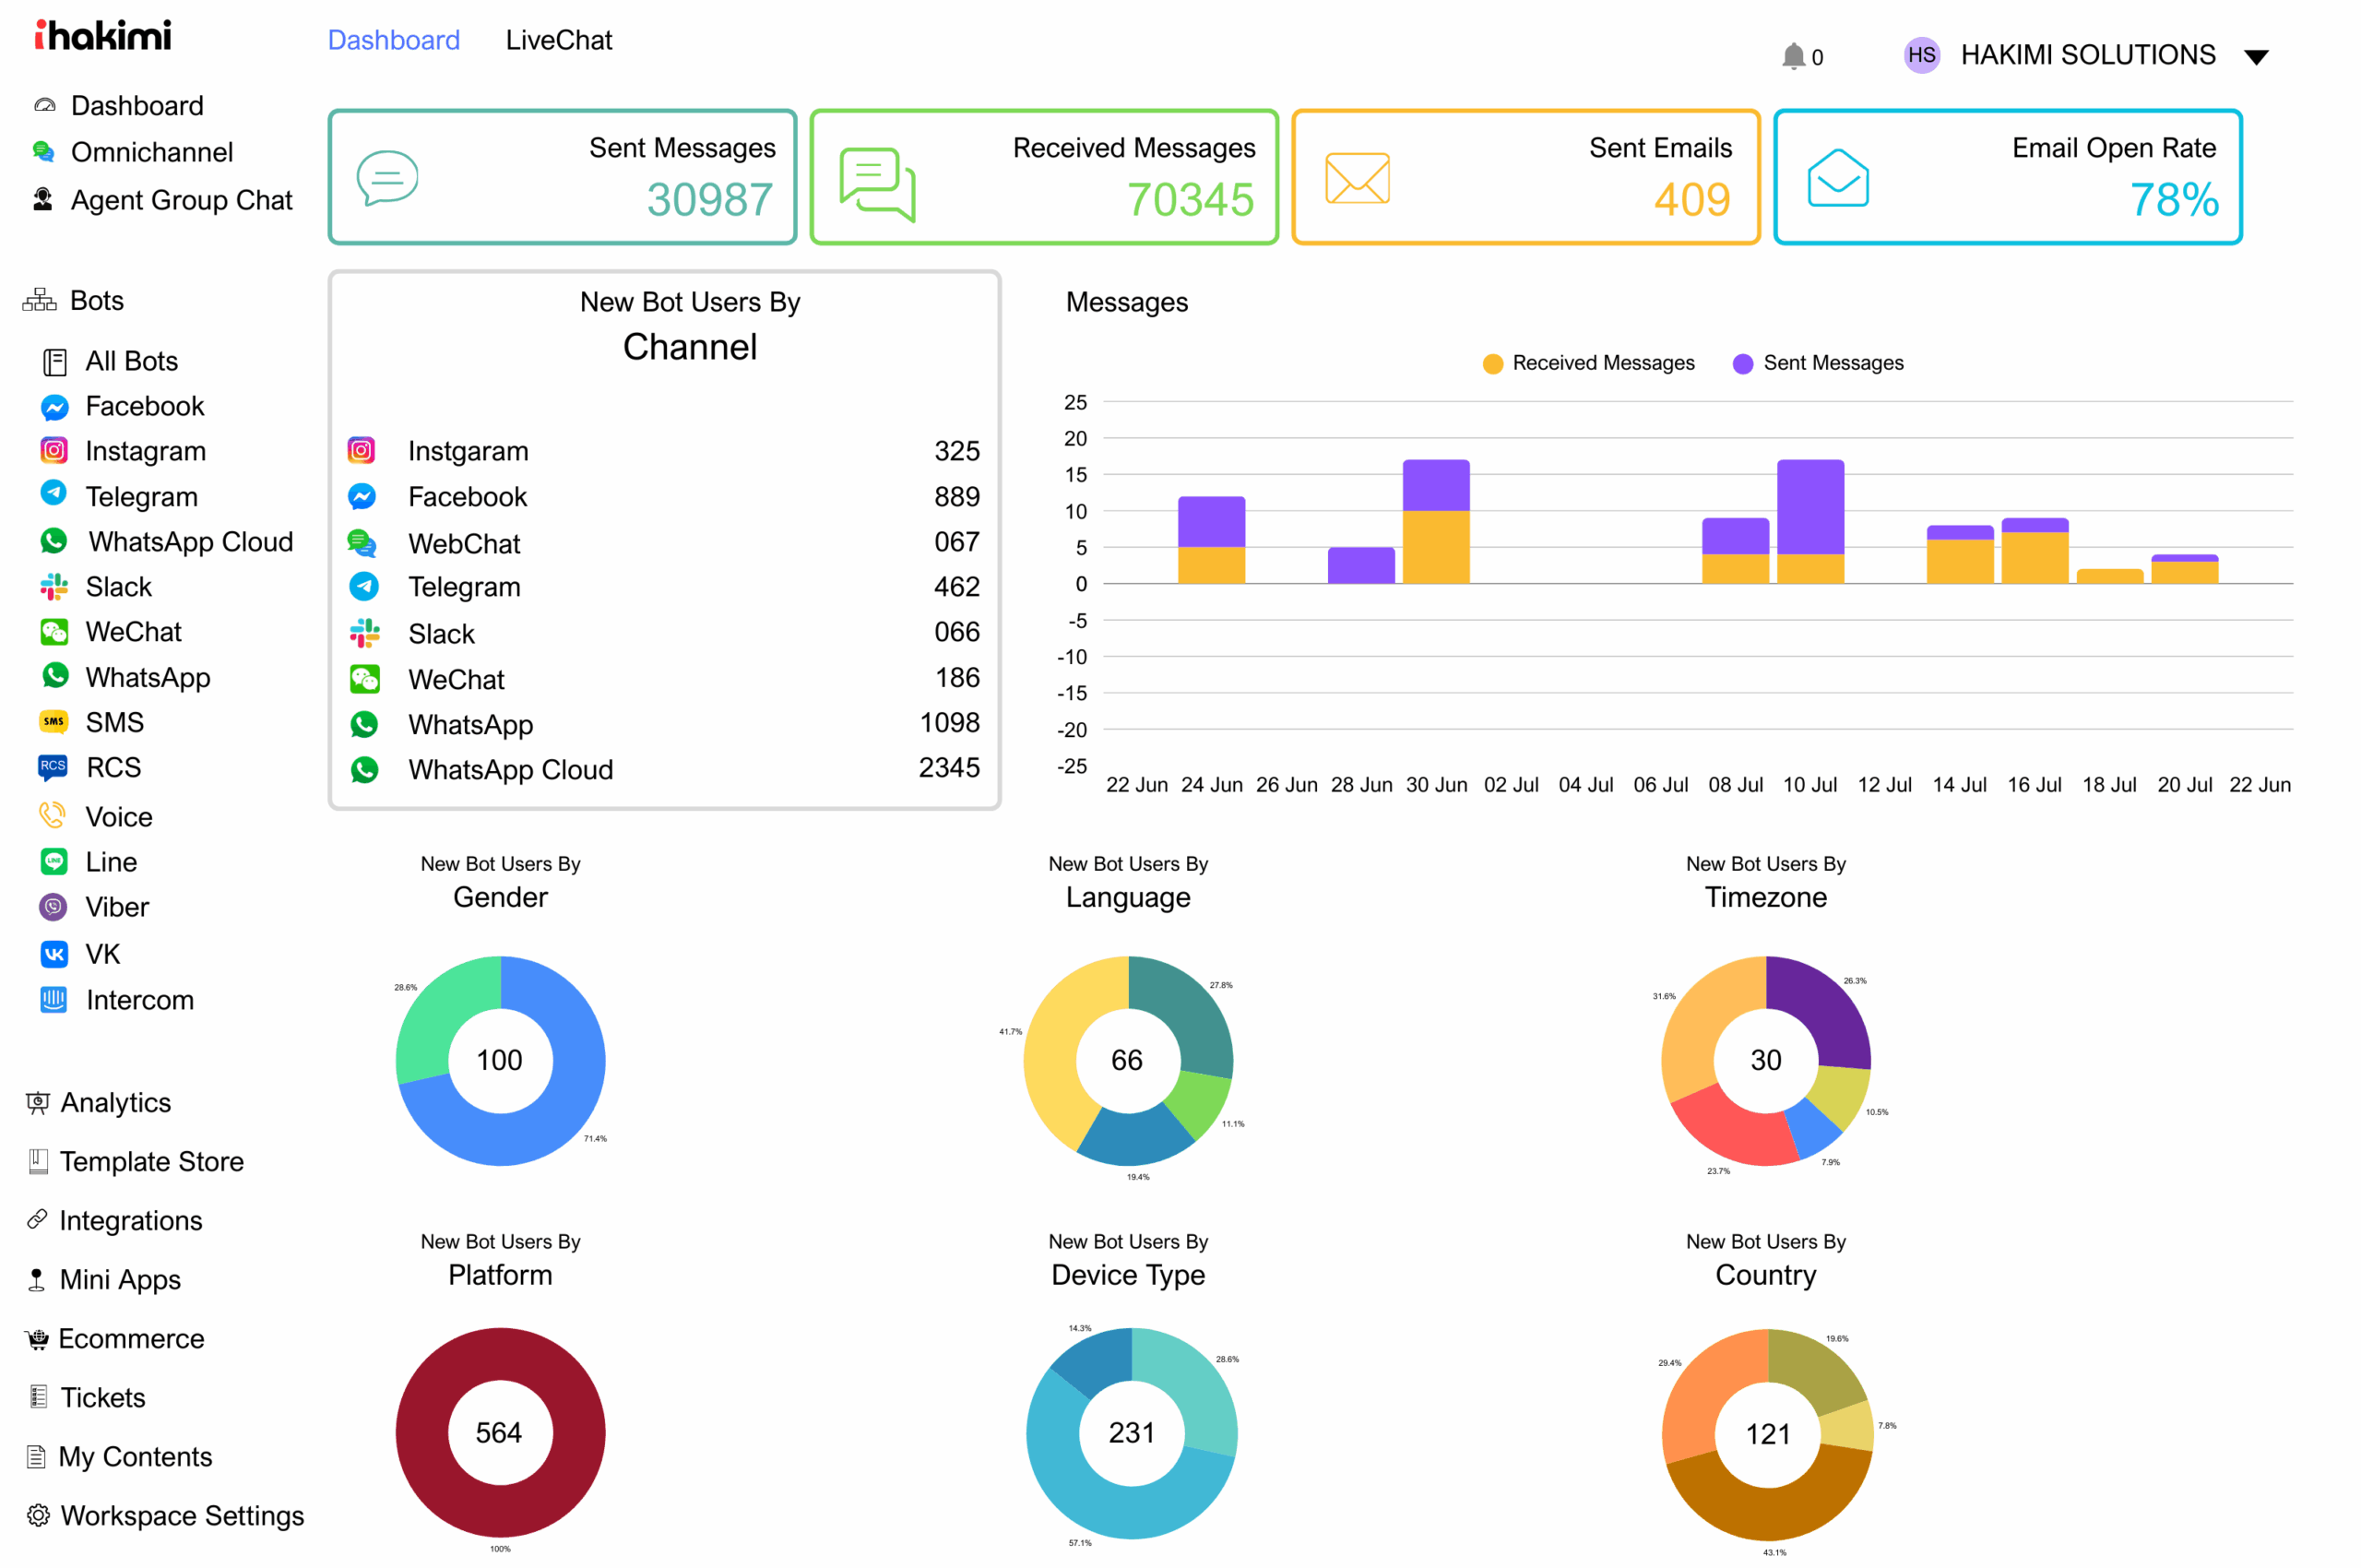2361x1568 pixels.
Task: Select Slack in the Bots list
Action: pyautogui.click(x=117, y=586)
